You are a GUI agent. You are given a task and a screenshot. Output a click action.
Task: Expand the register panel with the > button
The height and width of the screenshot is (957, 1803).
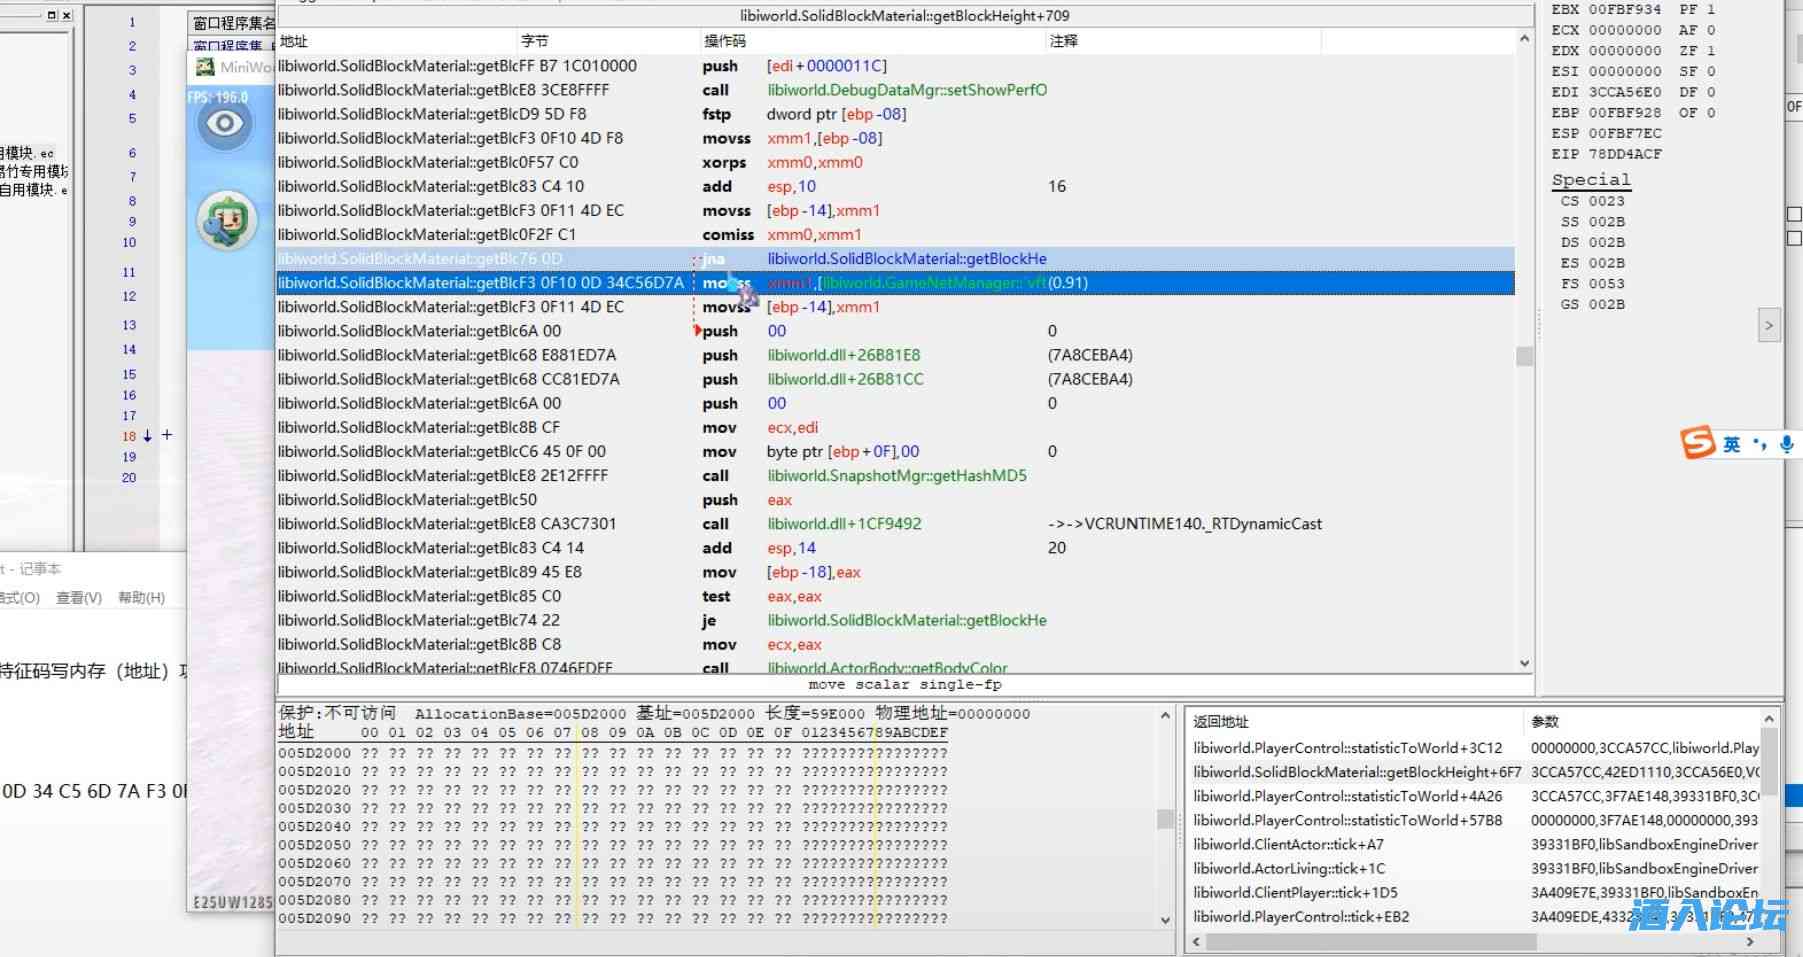pyautogui.click(x=1769, y=325)
